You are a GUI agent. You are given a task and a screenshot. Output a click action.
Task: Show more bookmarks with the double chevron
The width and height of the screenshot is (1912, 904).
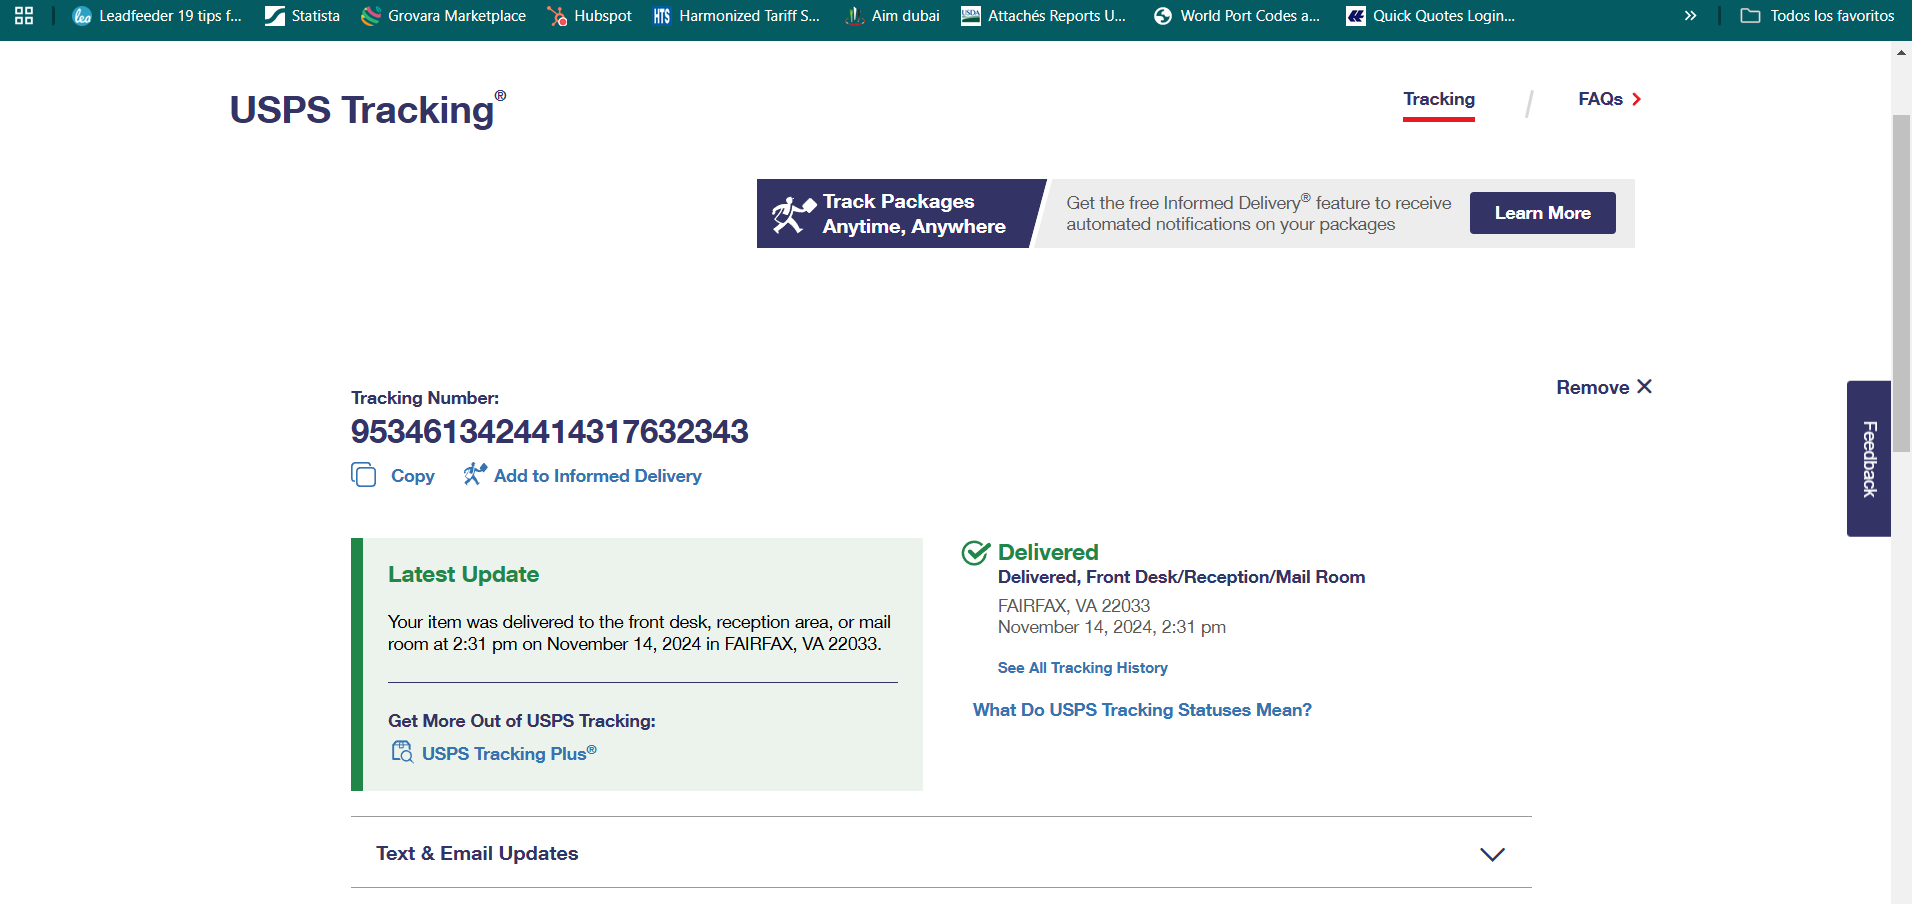[x=1690, y=16]
